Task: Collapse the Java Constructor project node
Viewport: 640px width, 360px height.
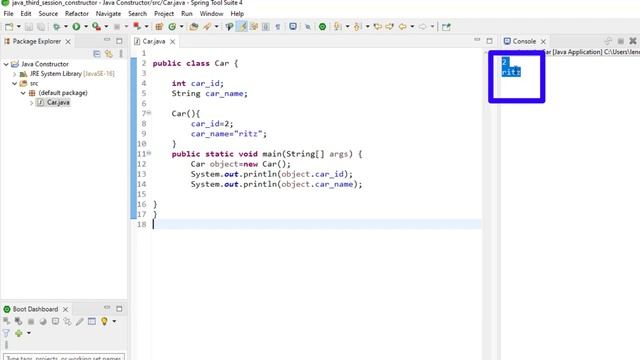Action: 6,64
